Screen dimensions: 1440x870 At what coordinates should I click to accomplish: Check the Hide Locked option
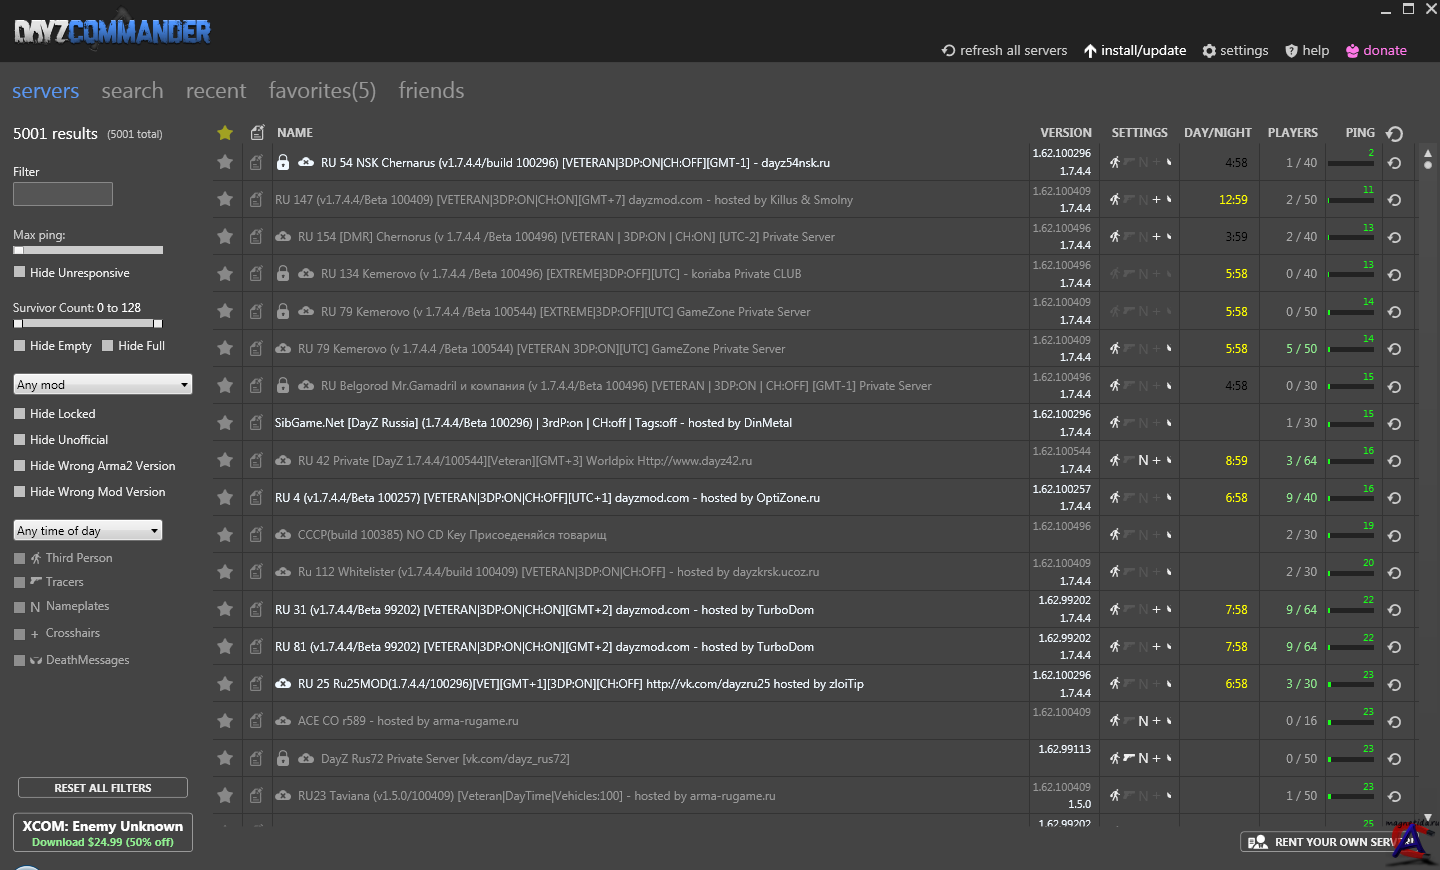click(20, 414)
